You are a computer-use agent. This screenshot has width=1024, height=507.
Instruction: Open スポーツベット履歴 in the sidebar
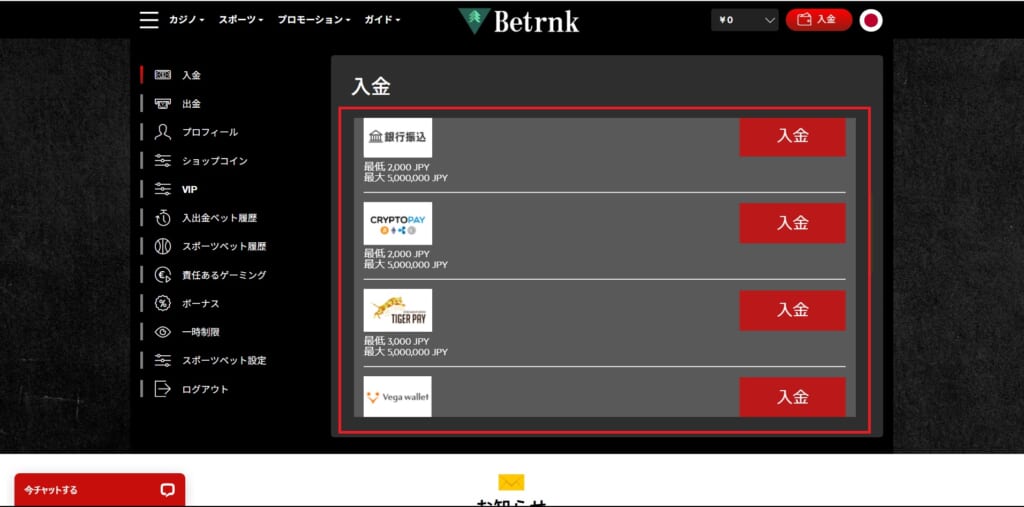[x=224, y=246]
